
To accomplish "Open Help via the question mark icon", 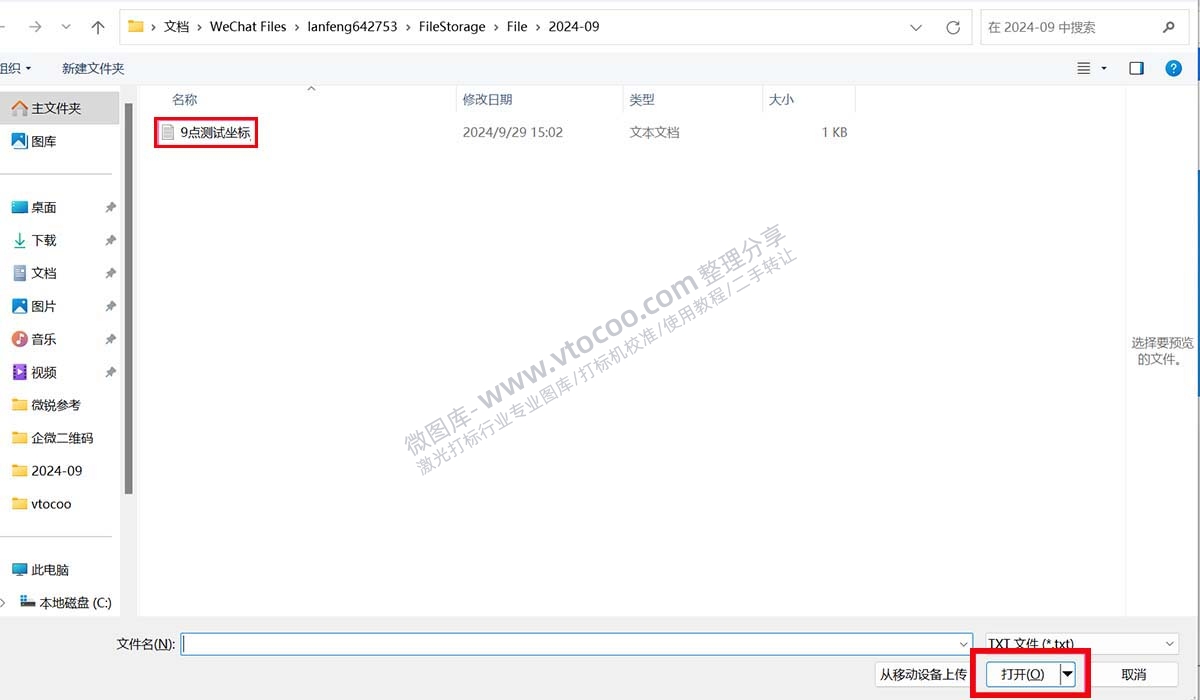I will (1171, 68).
